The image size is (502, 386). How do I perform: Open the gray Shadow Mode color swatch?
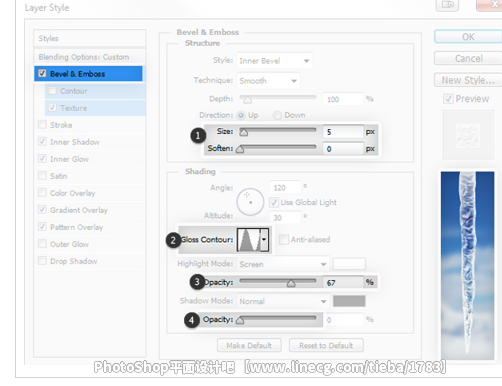click(x=349, y=301)
